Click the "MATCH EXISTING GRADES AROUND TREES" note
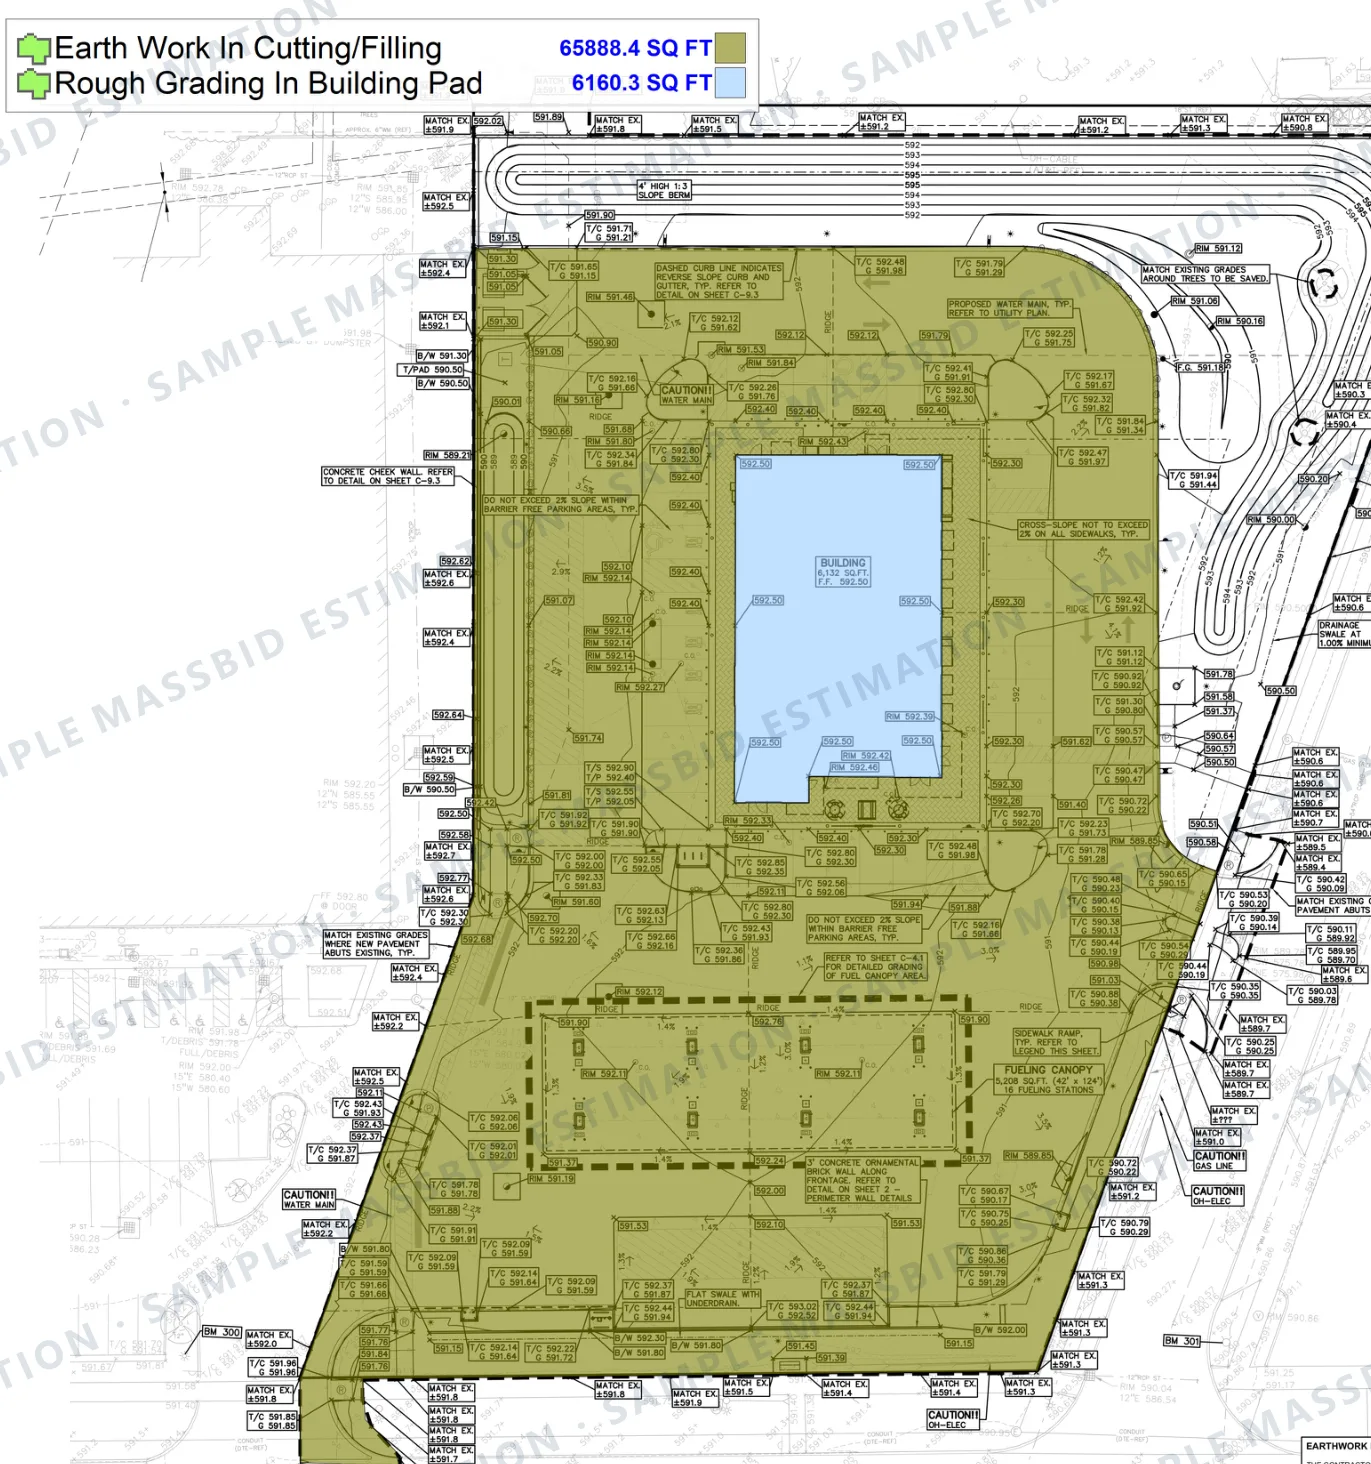Screen dimensions: 1371x1464 [1205, 274]
